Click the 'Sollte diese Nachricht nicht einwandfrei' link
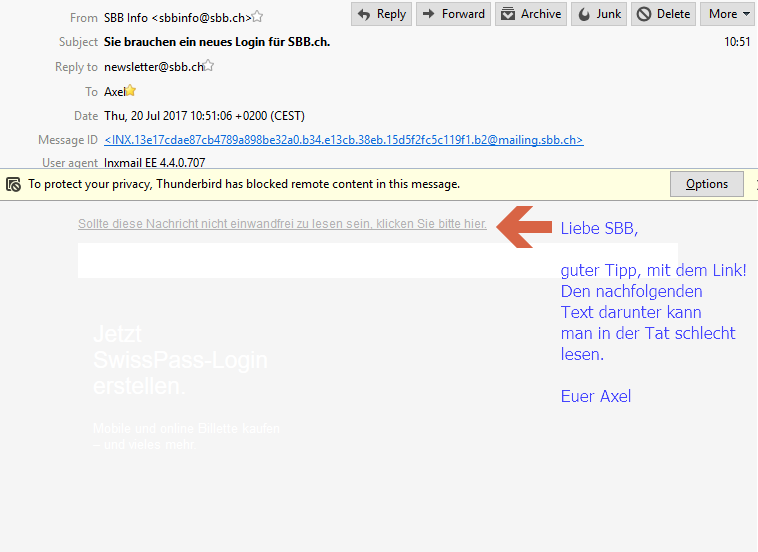Image resolution: width=758 pixels, height=552 pixels. tap(282, 224)
